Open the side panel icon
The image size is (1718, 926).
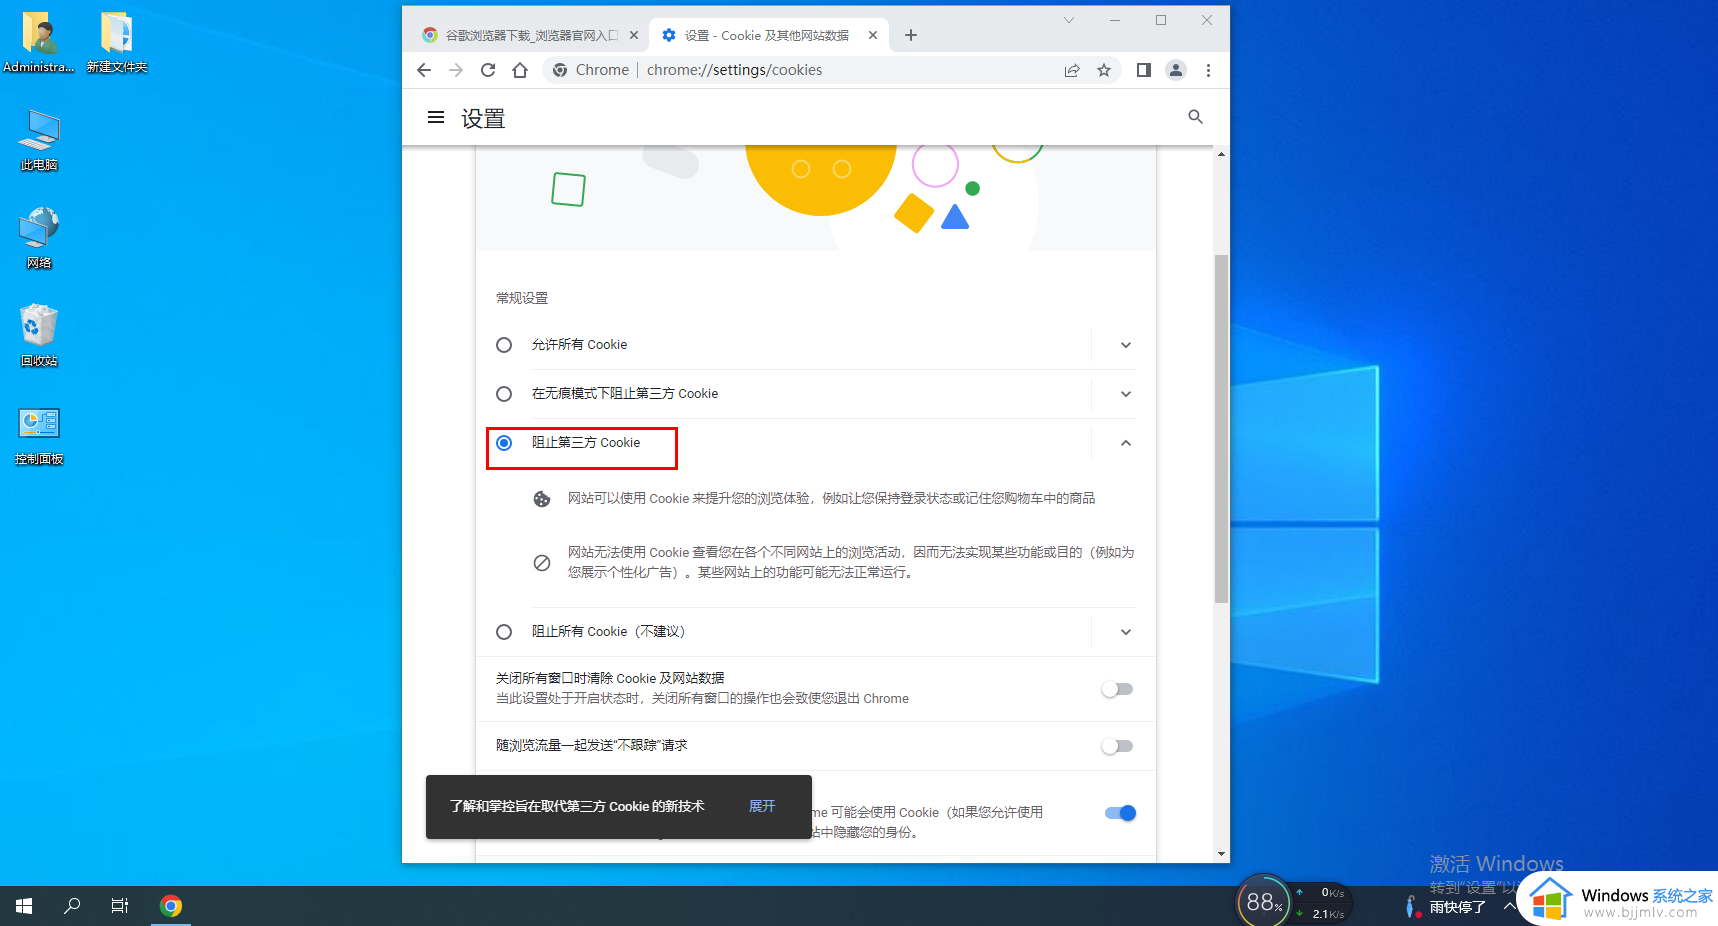(x=1144, y=70)
